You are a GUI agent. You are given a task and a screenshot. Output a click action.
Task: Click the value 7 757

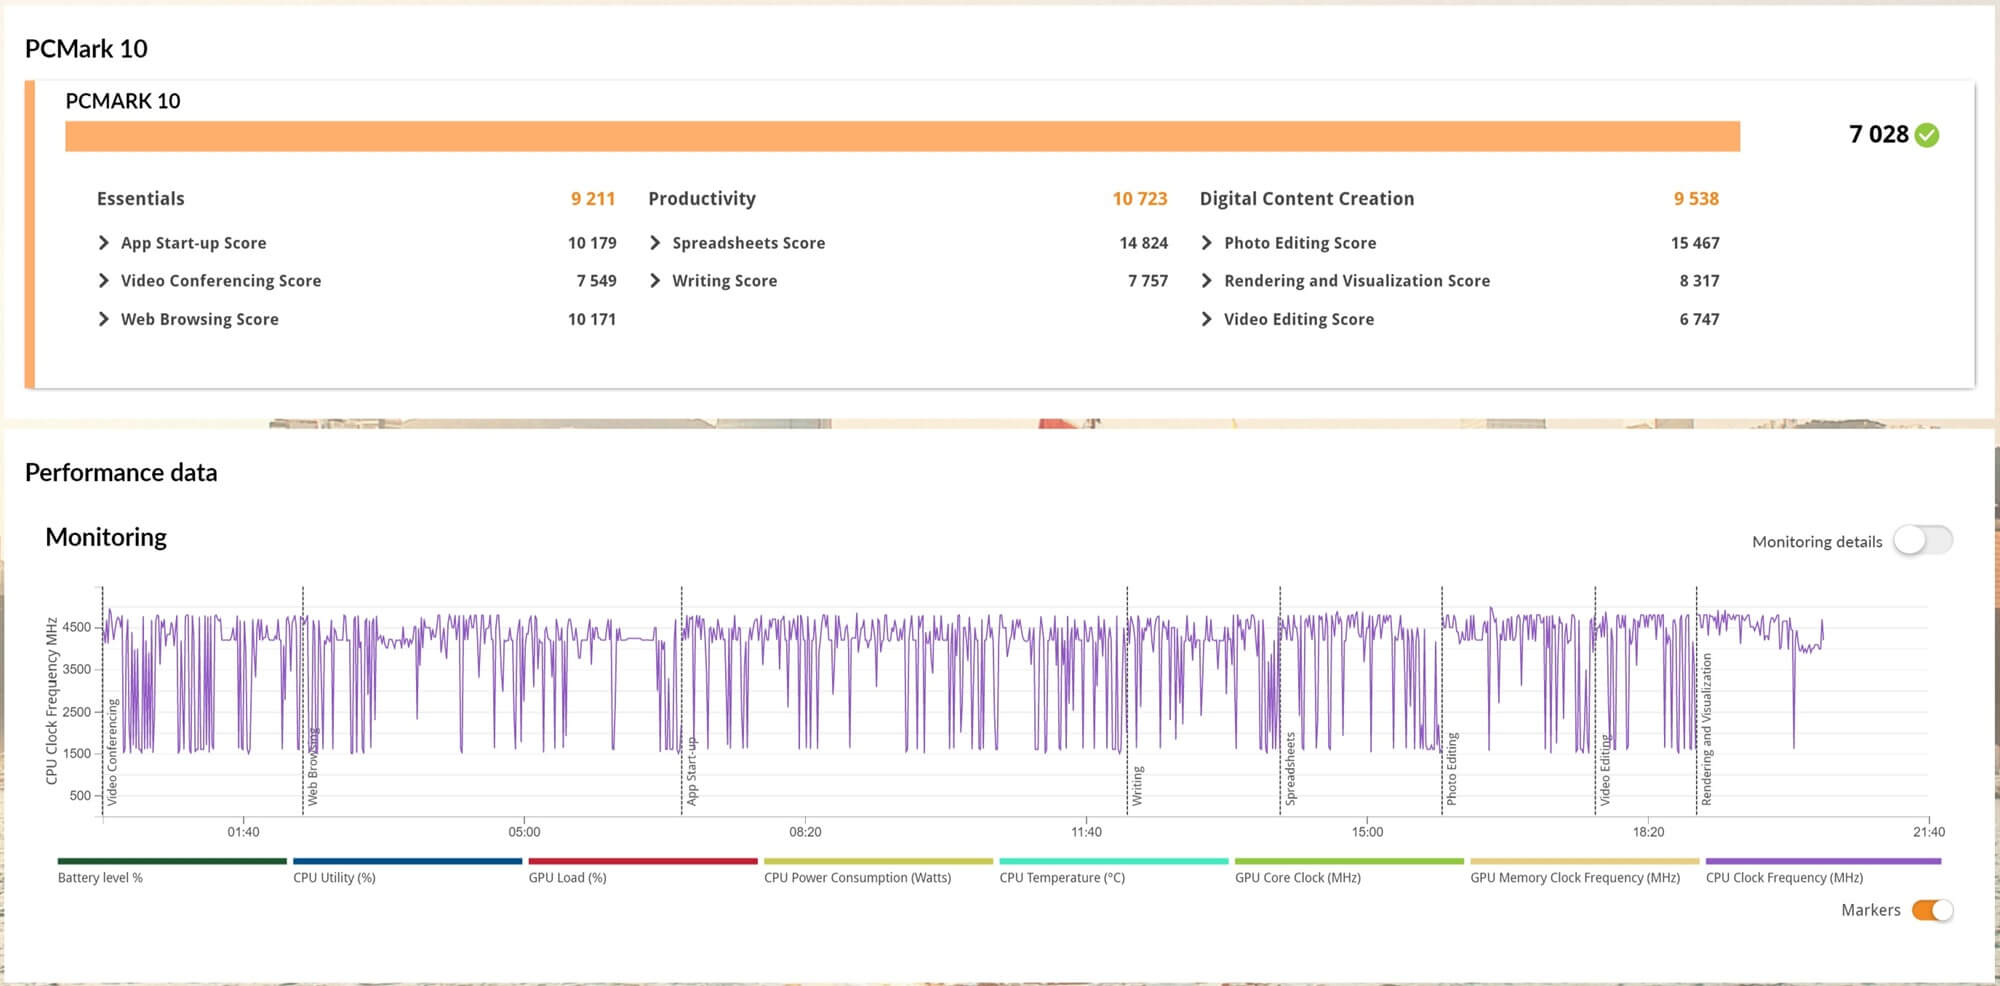pos(1148,281)
